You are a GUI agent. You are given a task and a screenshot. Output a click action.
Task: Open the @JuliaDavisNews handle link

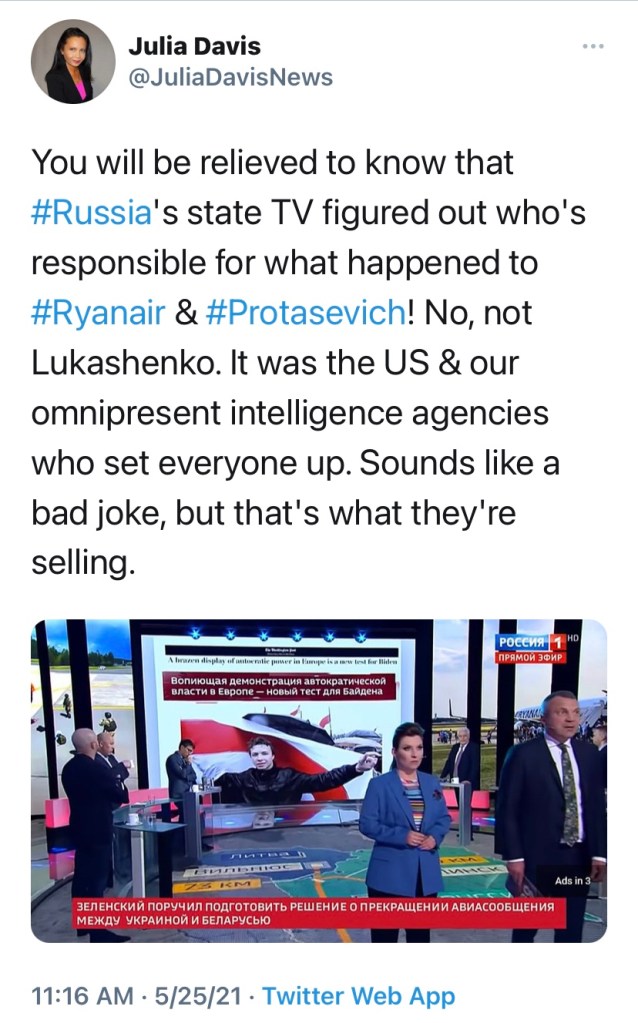click(x=230, y=77)
